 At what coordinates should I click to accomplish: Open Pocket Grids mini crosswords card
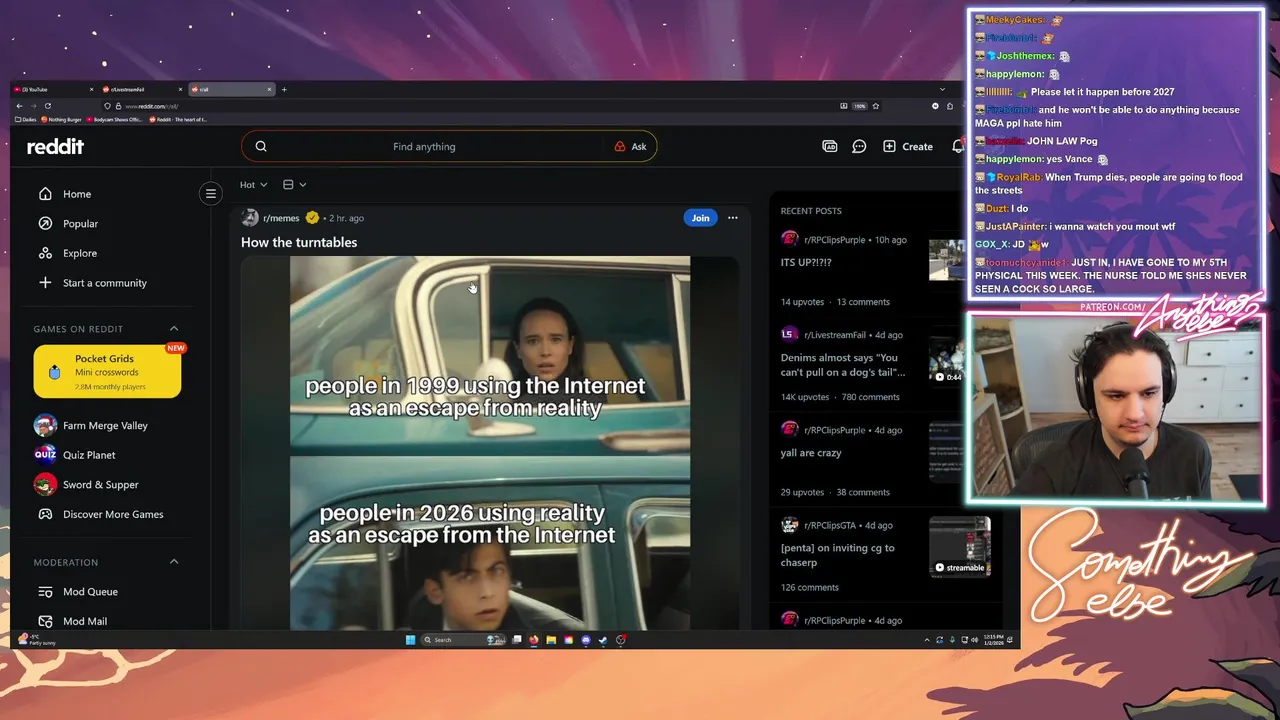tap(107, 371)
